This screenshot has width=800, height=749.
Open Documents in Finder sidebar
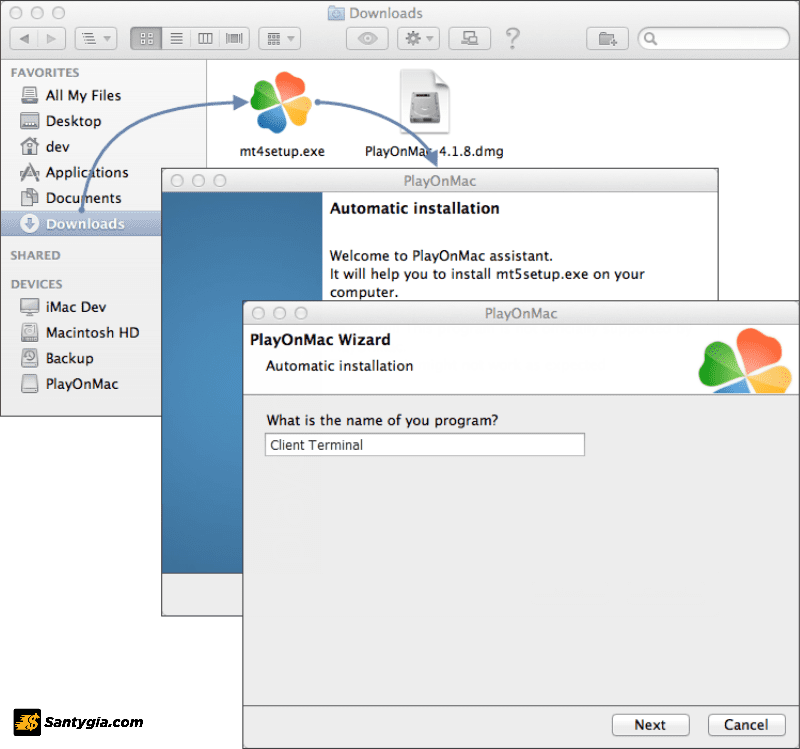(83, 198)
